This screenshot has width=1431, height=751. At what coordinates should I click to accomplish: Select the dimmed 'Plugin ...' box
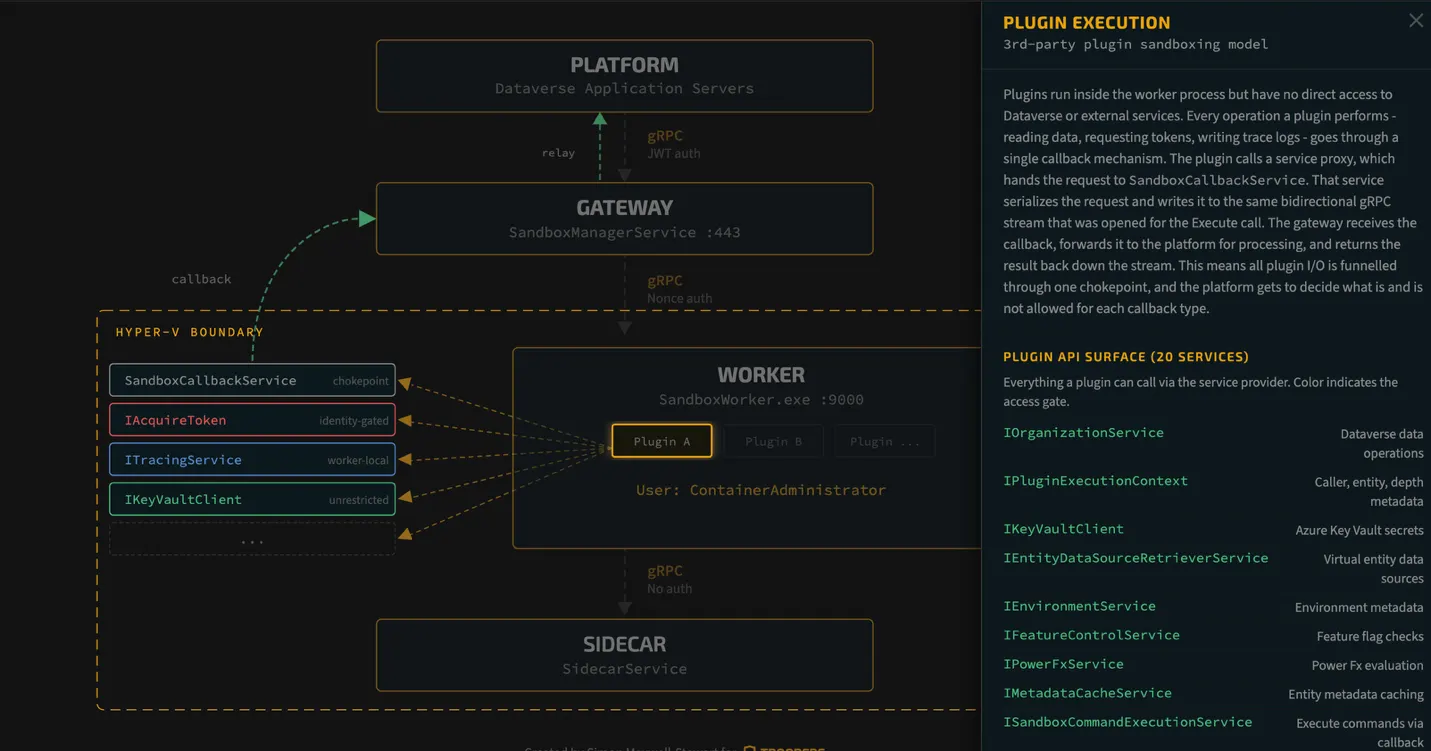click(x=885, y=441)
